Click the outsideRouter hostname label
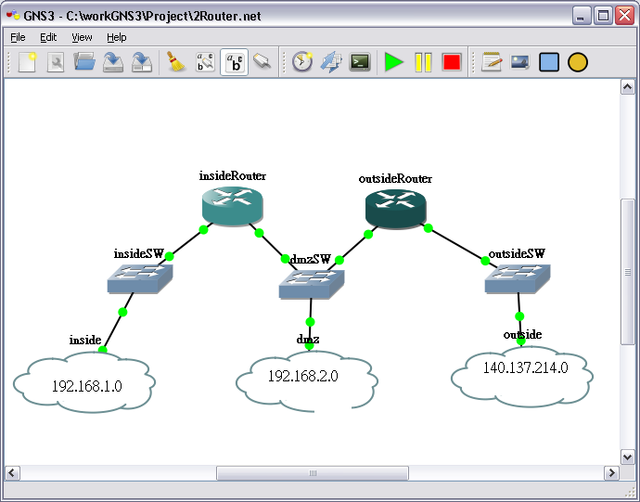Screen dimensions: 640x502 point(395,179)
